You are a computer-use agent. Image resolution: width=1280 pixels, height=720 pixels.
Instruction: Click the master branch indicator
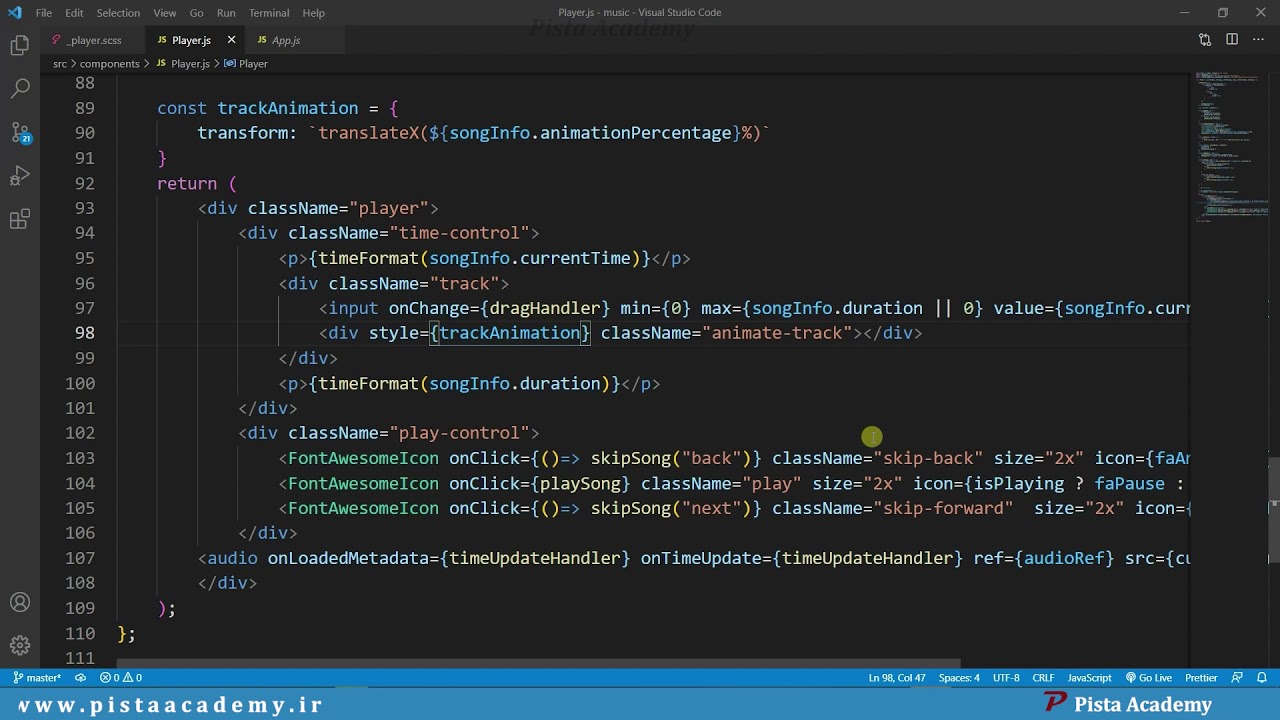[x=37, y=678]
